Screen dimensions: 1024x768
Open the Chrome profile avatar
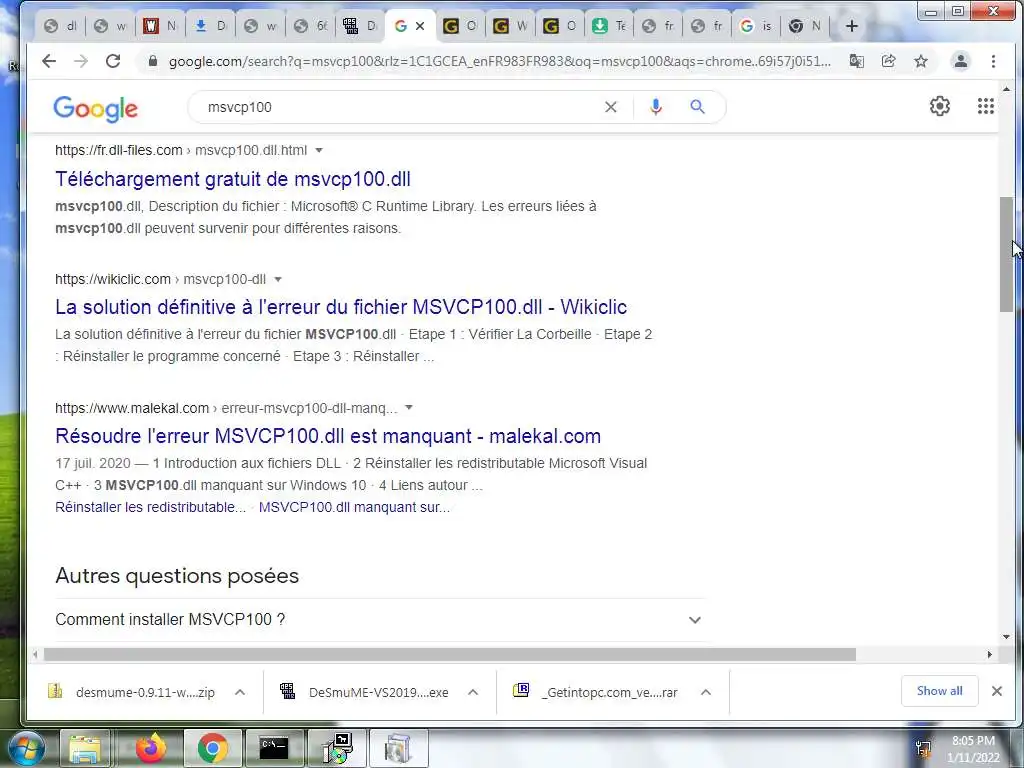coord(961,61)
